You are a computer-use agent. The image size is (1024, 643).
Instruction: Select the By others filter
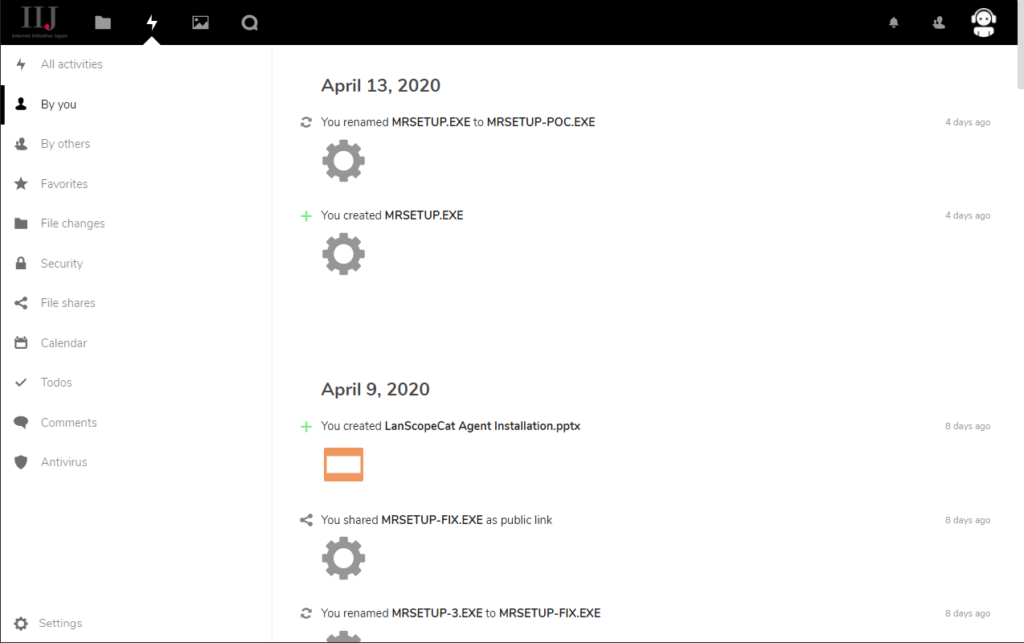coord(65,144)
